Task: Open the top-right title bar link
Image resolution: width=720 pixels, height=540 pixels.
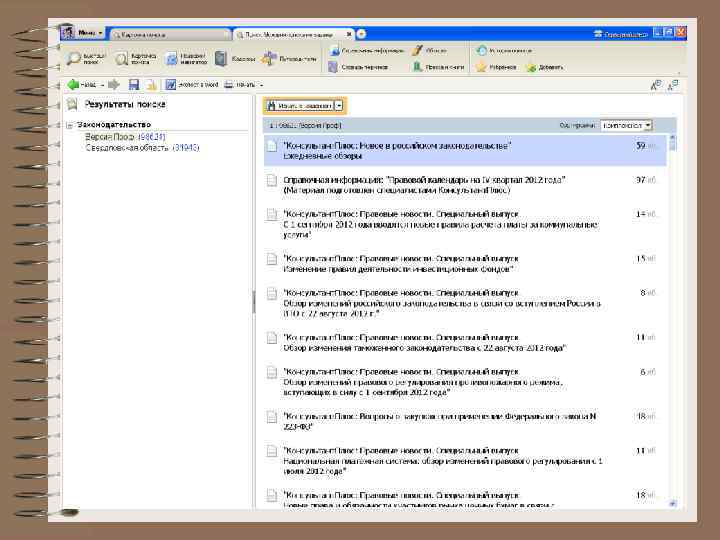Action: click(x=621, y=34)
